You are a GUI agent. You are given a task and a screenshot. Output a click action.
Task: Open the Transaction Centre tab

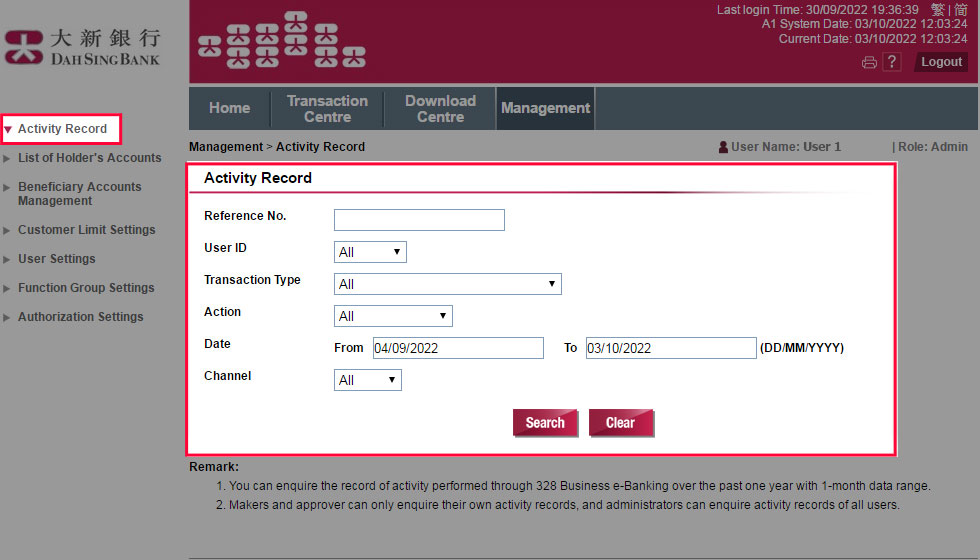click(x=327, y=108)
